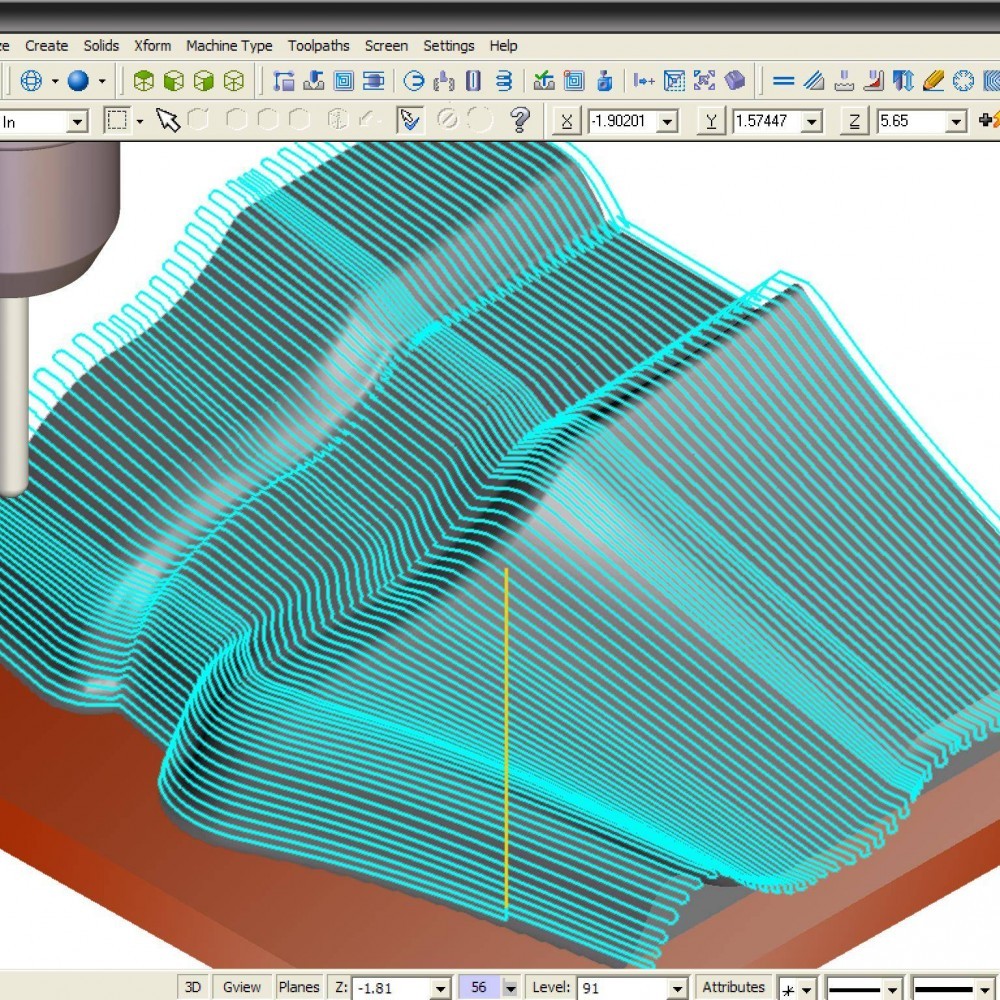
Task: Click the Z value field showing 5.65
Action: tap(911, 121)
